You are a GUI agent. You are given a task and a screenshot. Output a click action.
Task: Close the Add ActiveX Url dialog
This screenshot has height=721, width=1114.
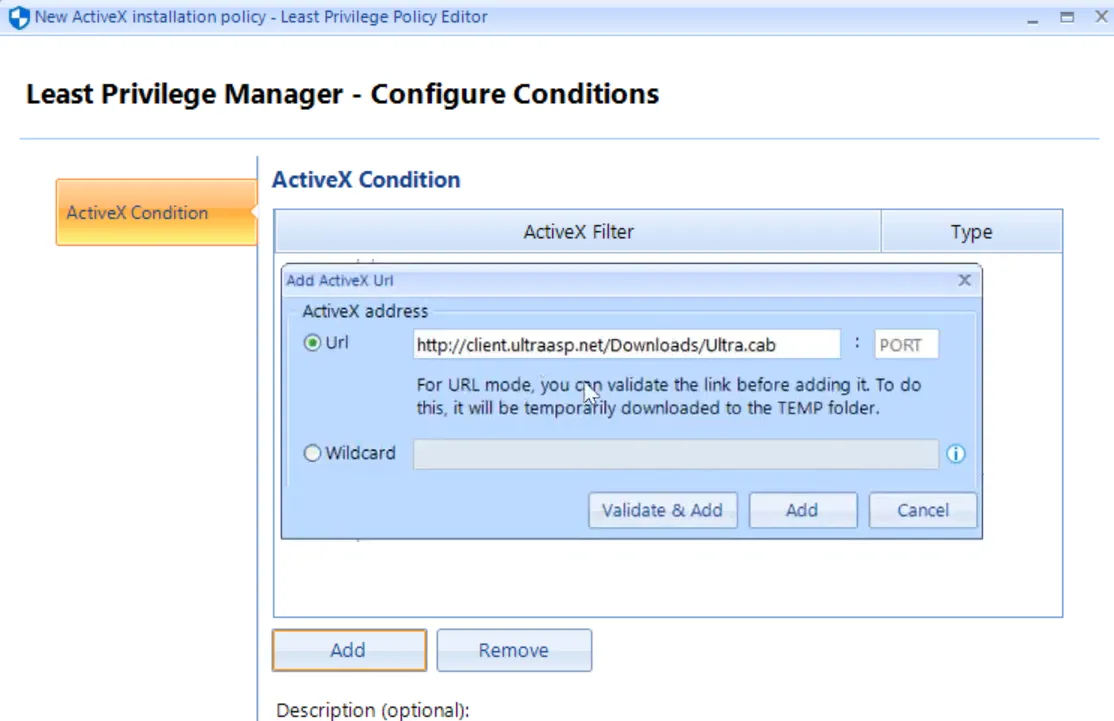point(964,280)
